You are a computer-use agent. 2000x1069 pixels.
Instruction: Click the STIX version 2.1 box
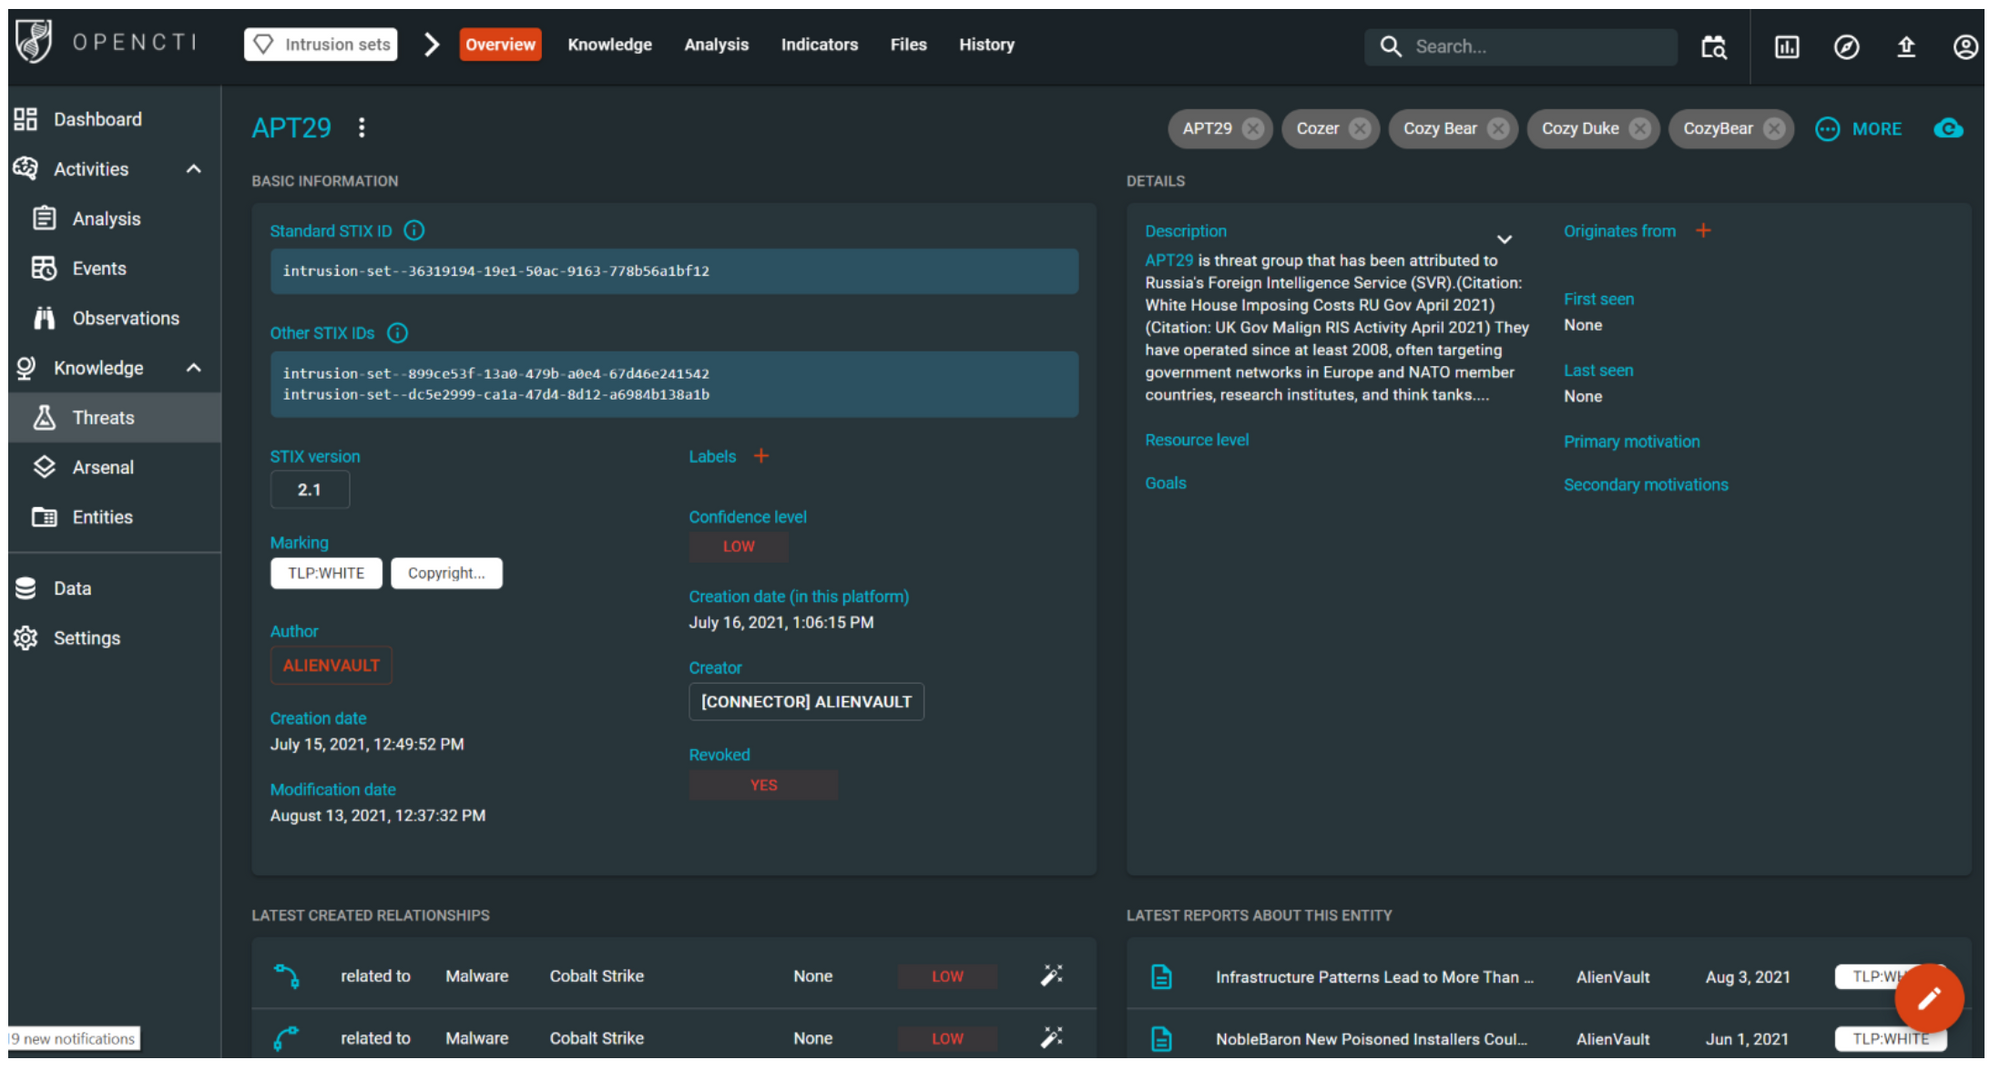coord(310,490)
